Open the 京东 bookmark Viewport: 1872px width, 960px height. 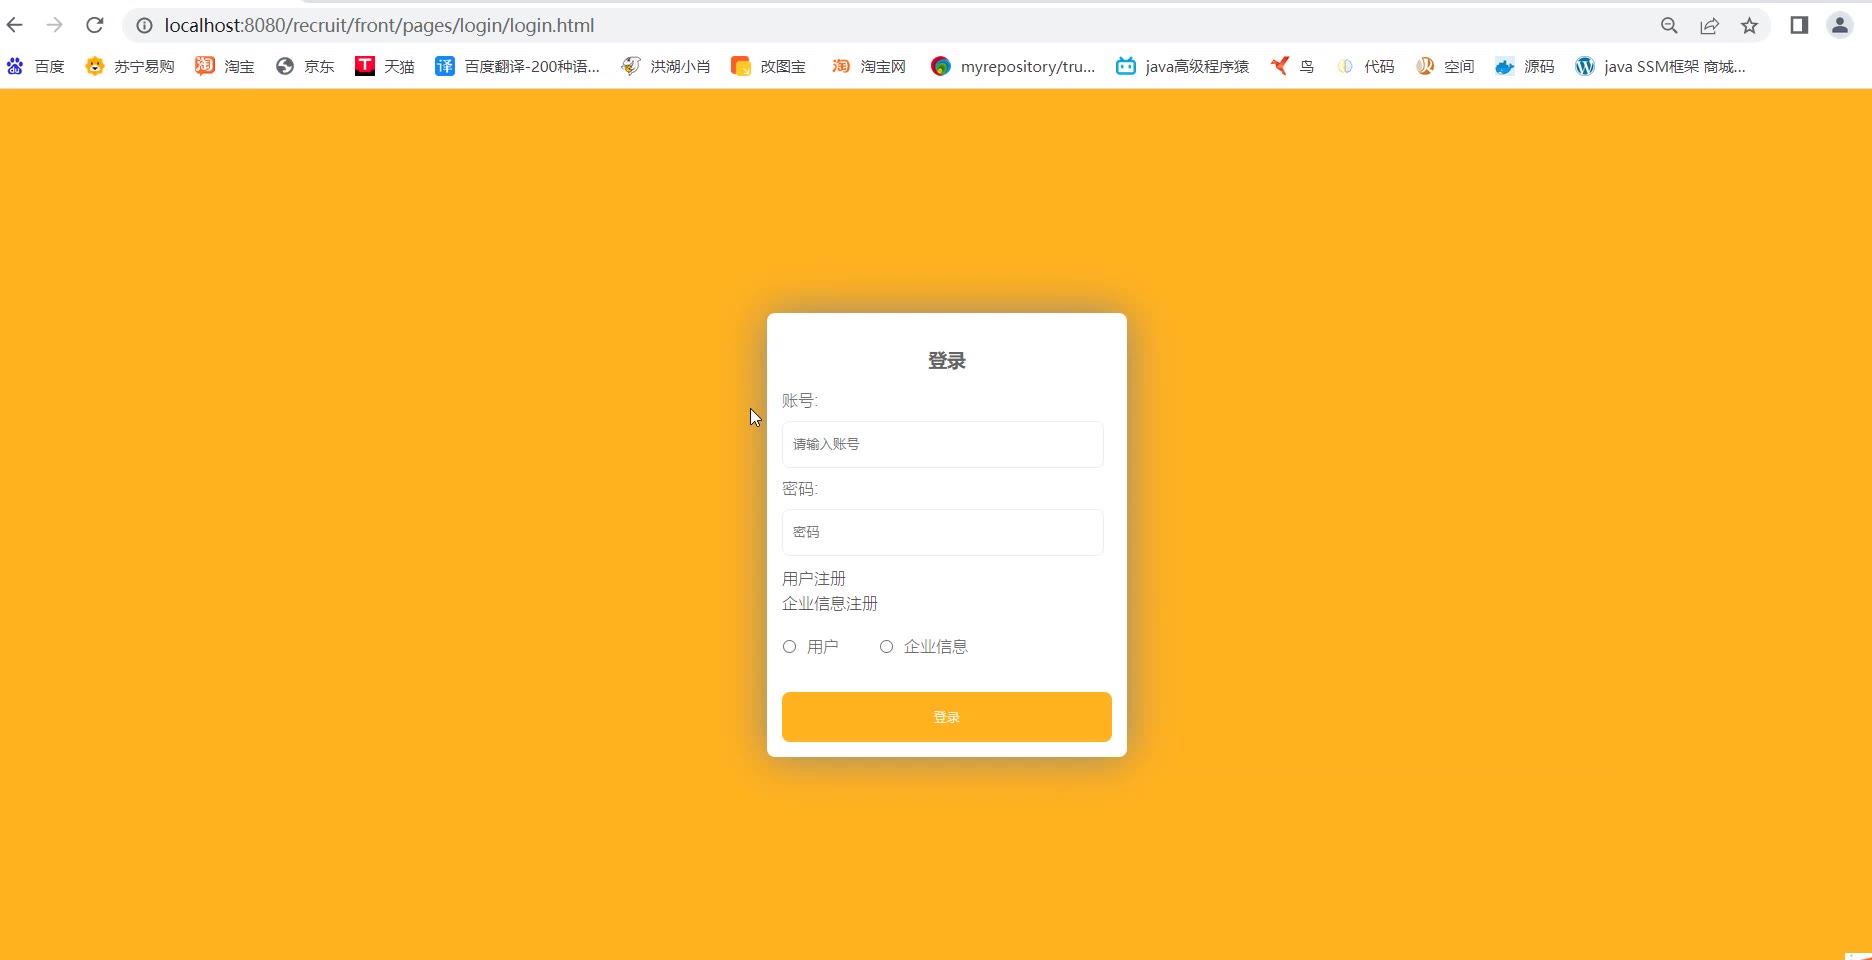point(305,66)
